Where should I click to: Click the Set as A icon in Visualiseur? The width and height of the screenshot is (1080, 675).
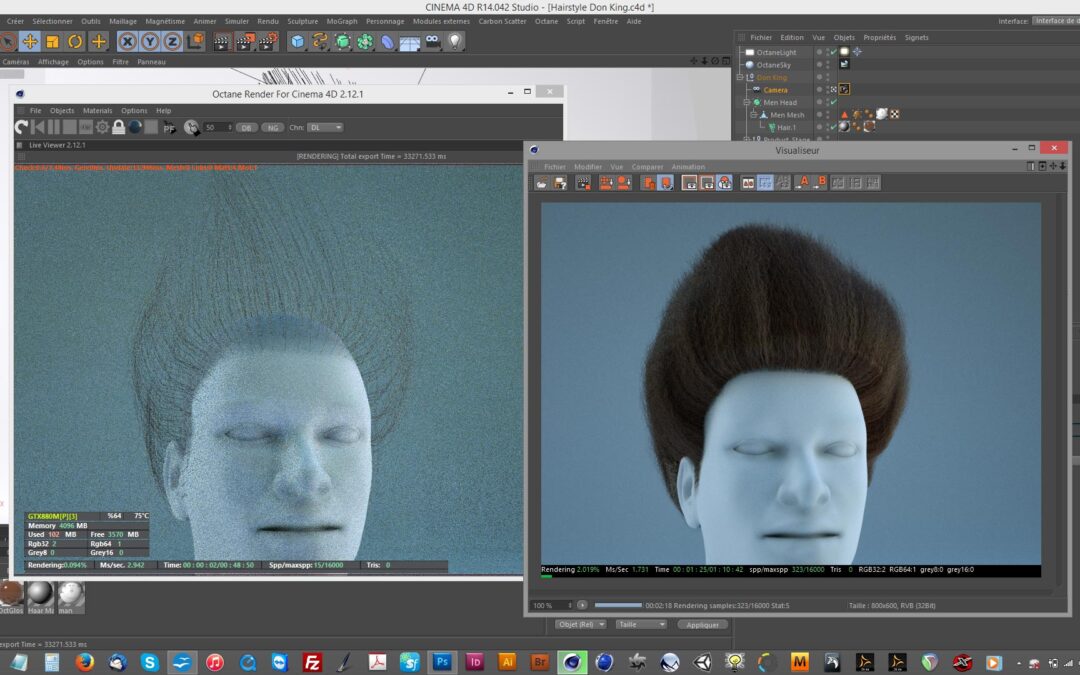(802, 183)
